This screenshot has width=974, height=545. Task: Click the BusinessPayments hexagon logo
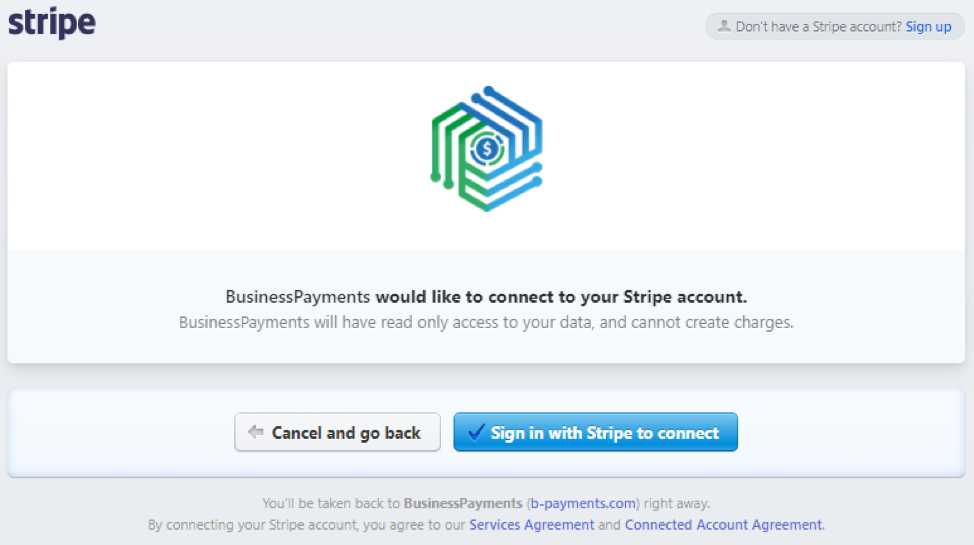pos(487,149)
